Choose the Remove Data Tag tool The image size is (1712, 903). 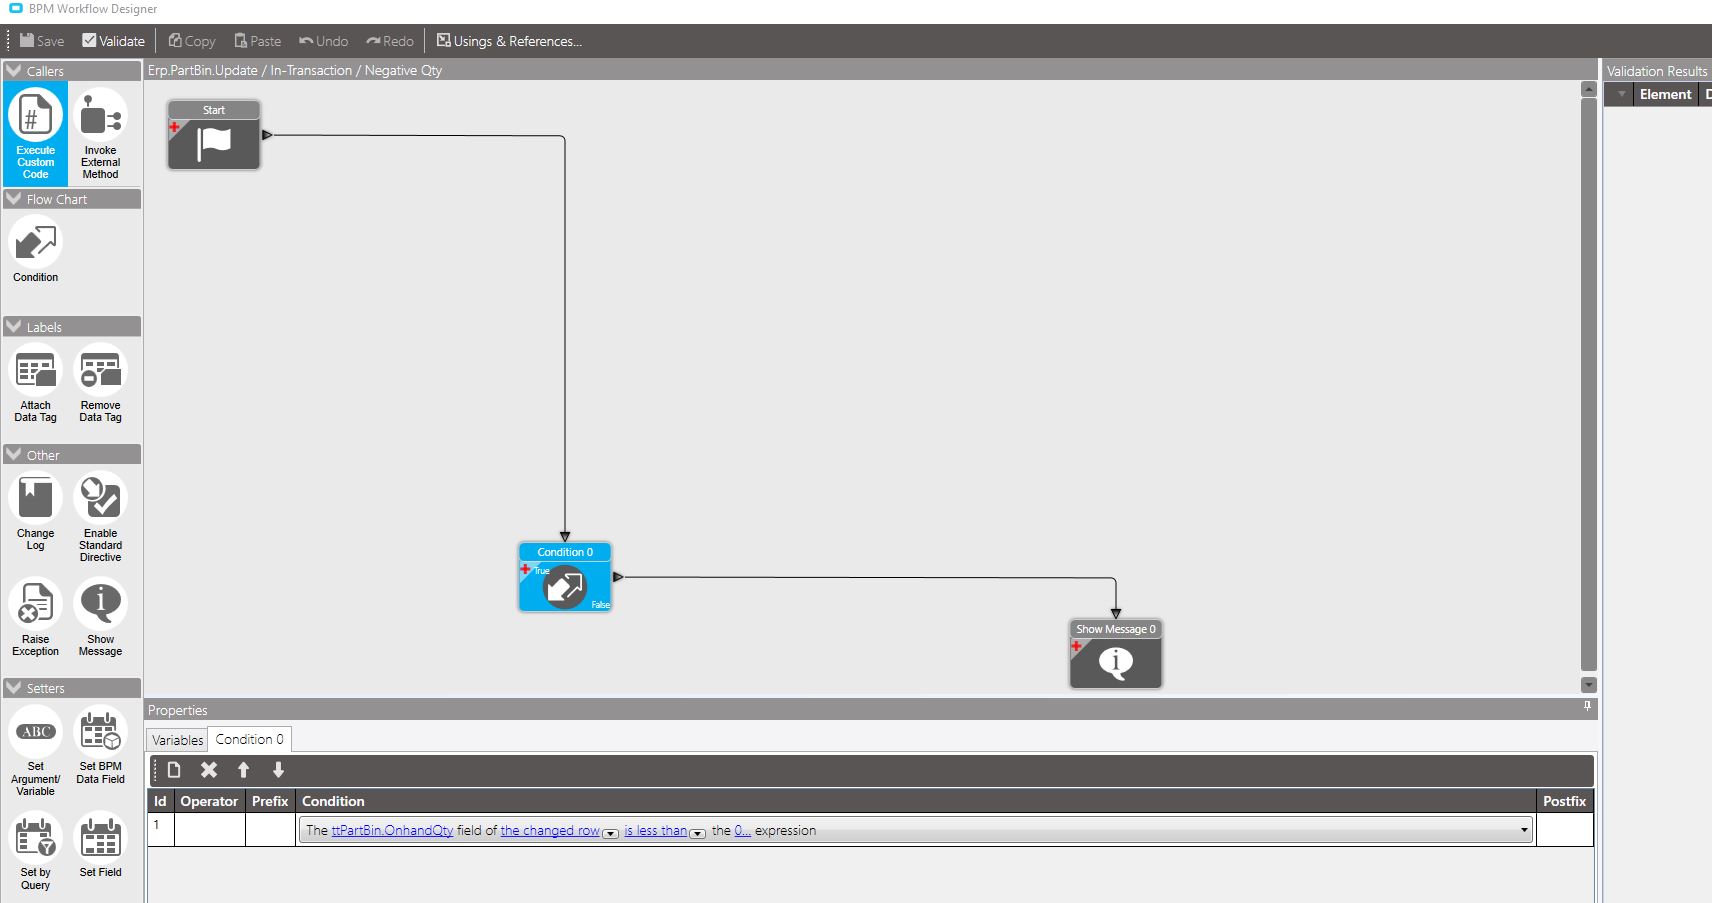[x=100, y=385]
